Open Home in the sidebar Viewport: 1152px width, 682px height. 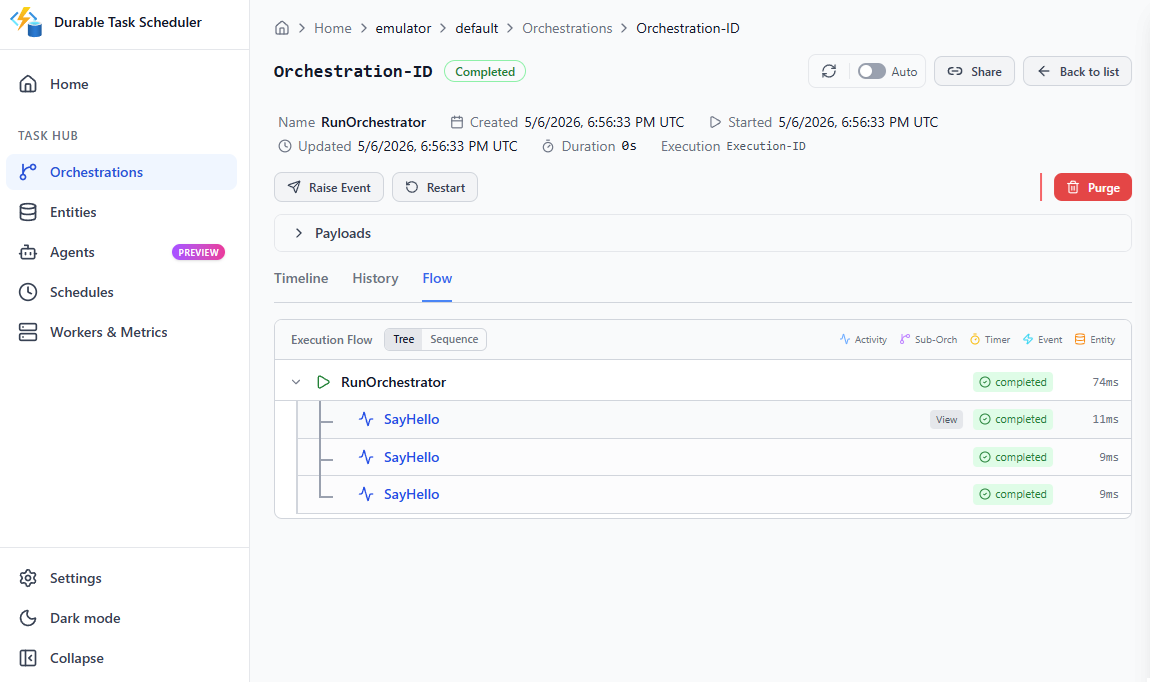pyautogui.click(x=121, y=84)
